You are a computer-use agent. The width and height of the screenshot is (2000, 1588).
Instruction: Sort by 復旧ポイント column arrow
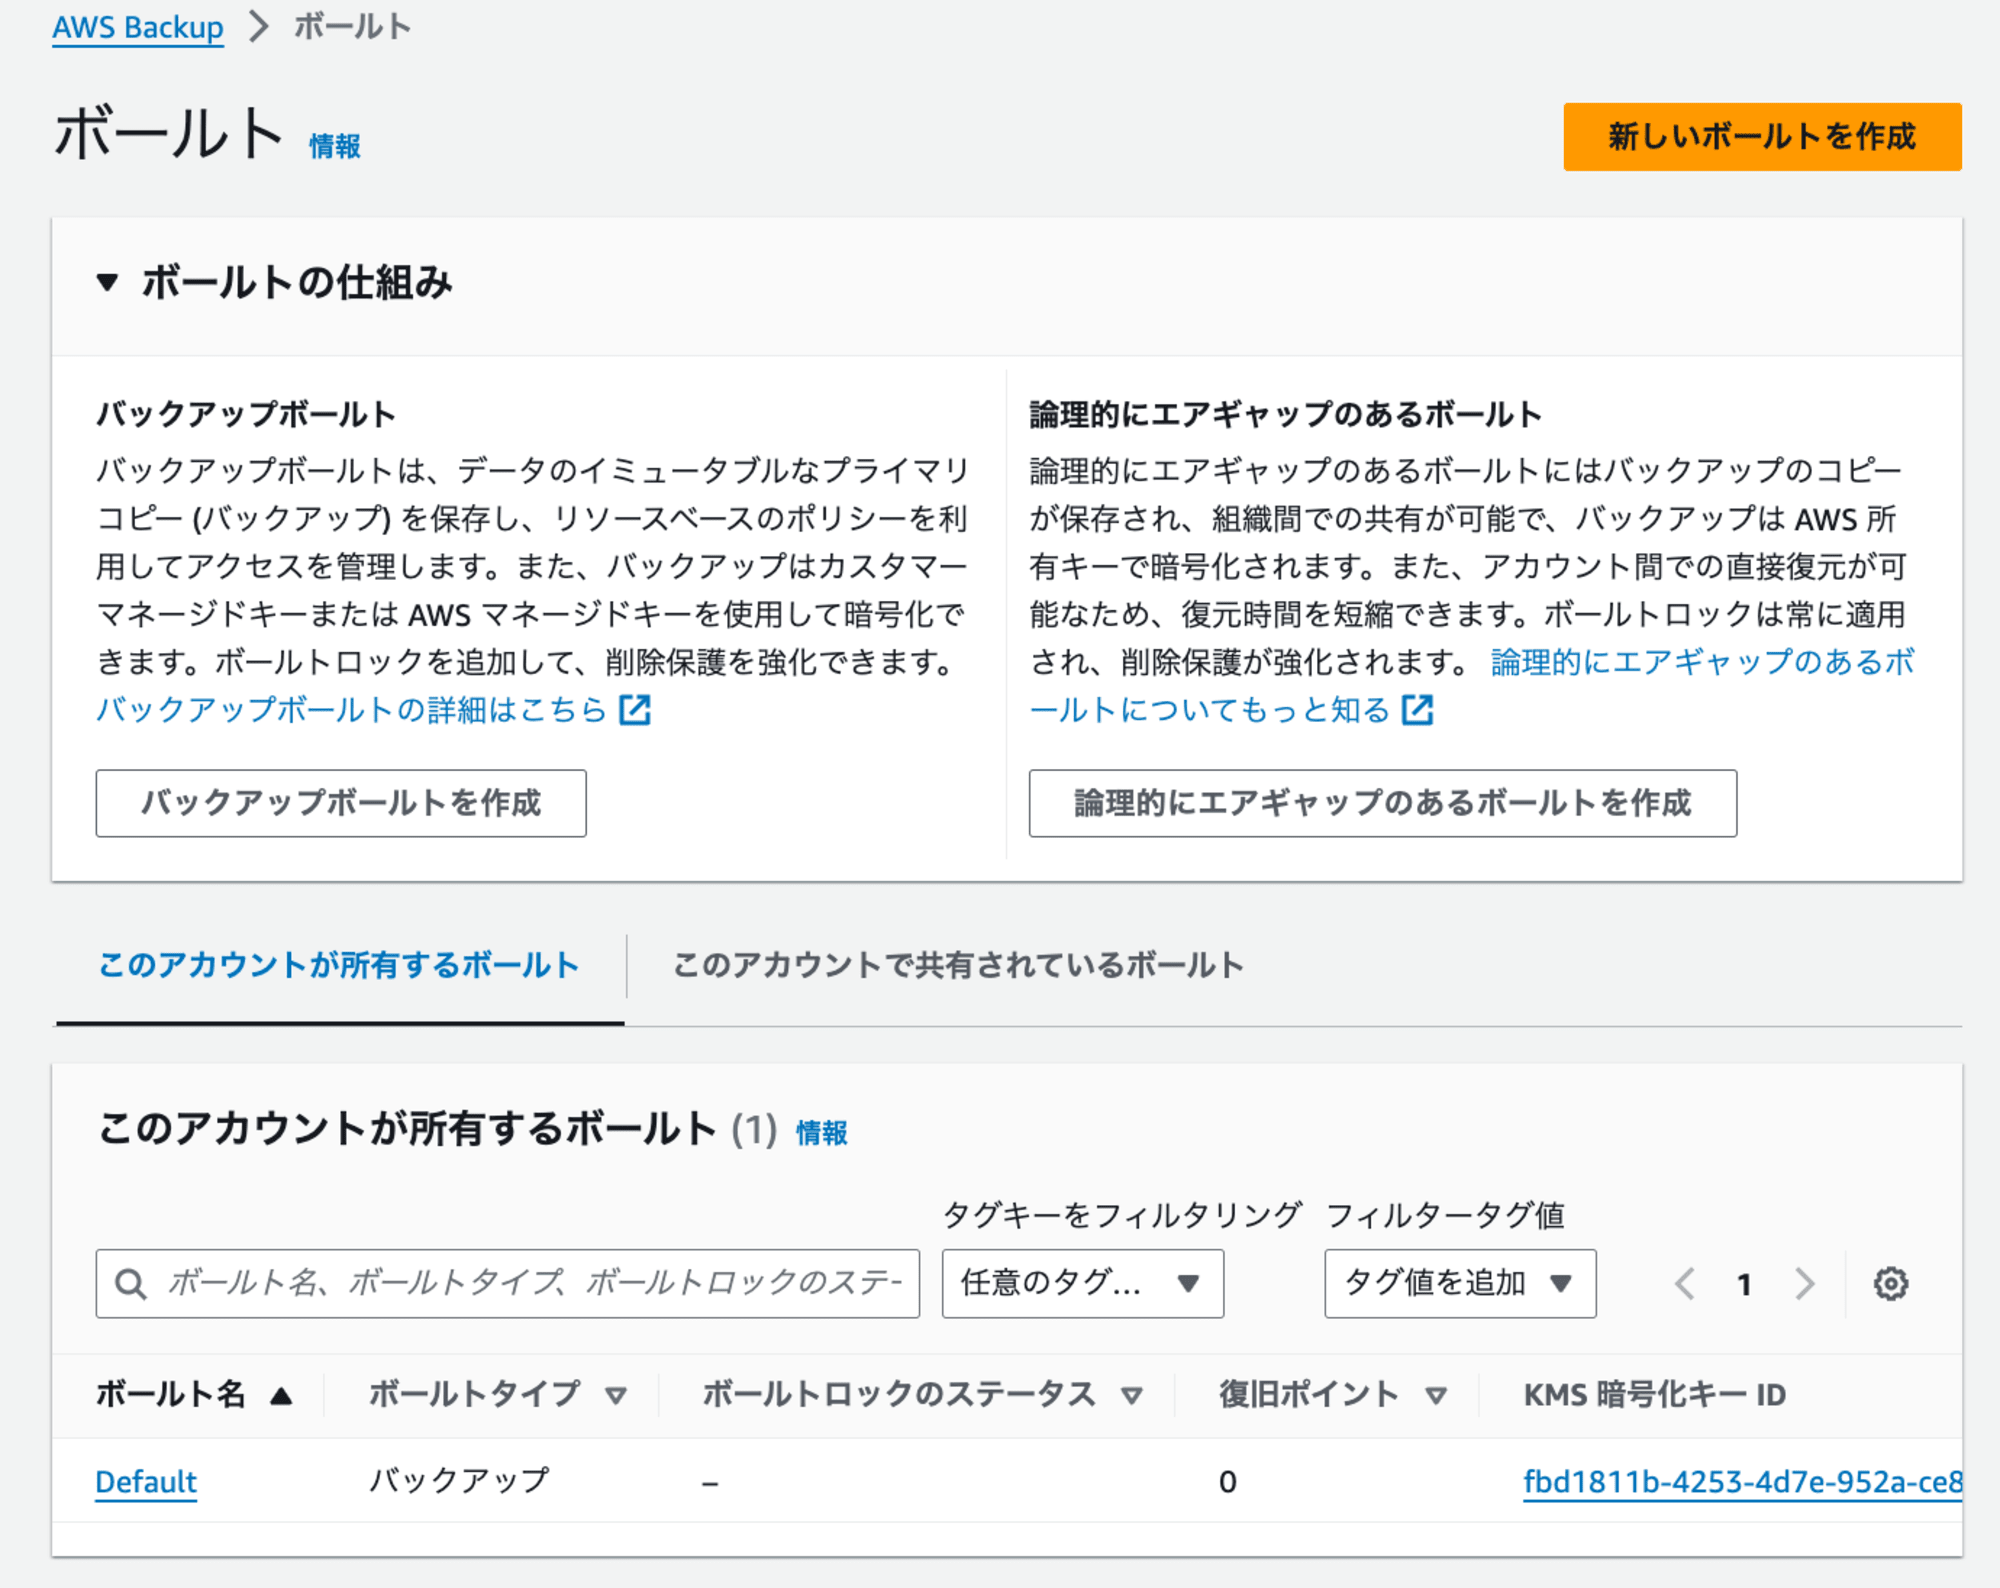1436,1396
